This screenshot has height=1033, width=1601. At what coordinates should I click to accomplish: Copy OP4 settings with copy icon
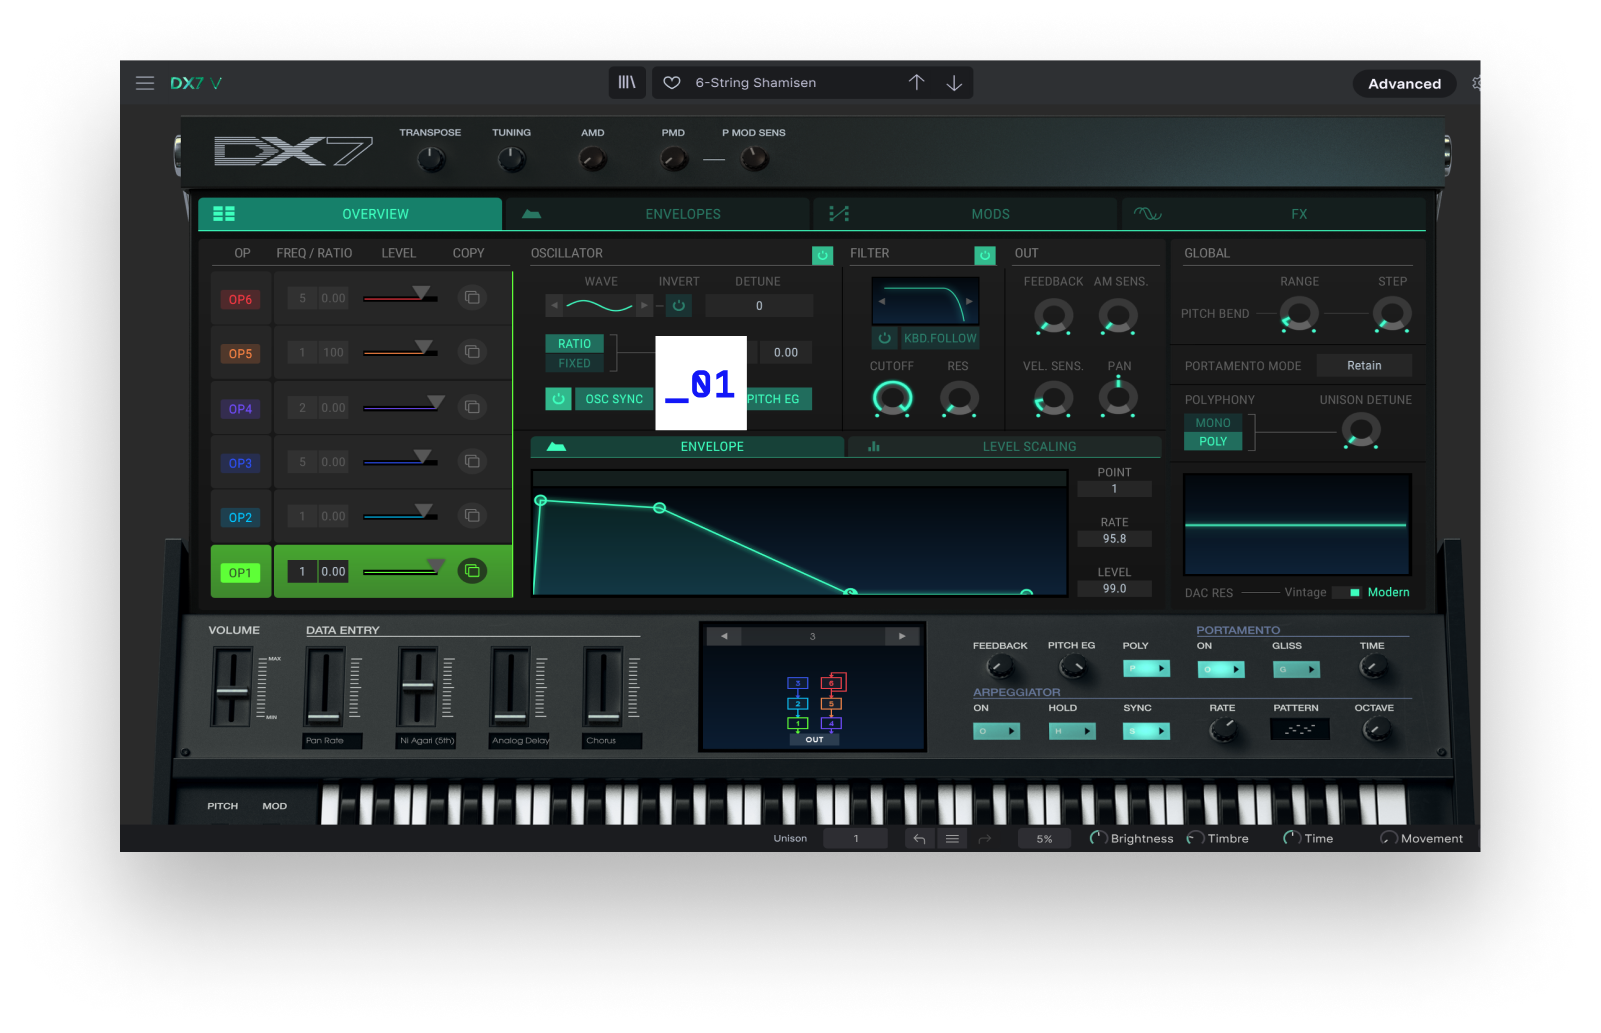click(x=472, y=407)
